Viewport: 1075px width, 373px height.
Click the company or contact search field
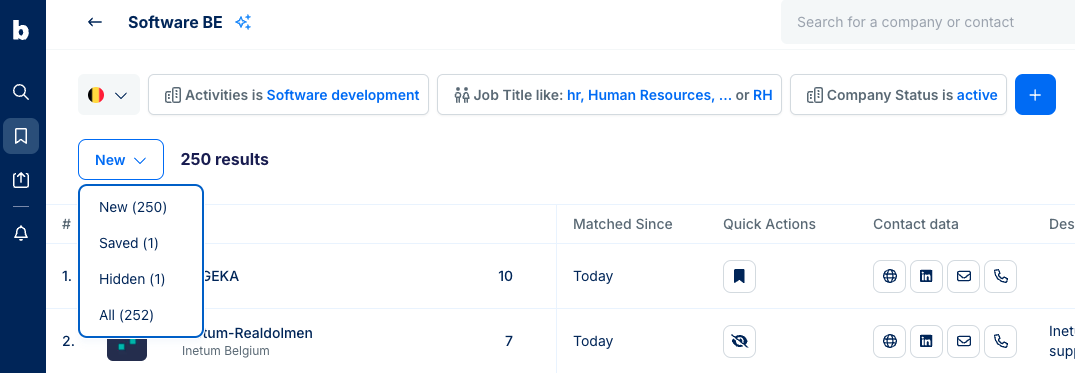[x=928, y=22]
